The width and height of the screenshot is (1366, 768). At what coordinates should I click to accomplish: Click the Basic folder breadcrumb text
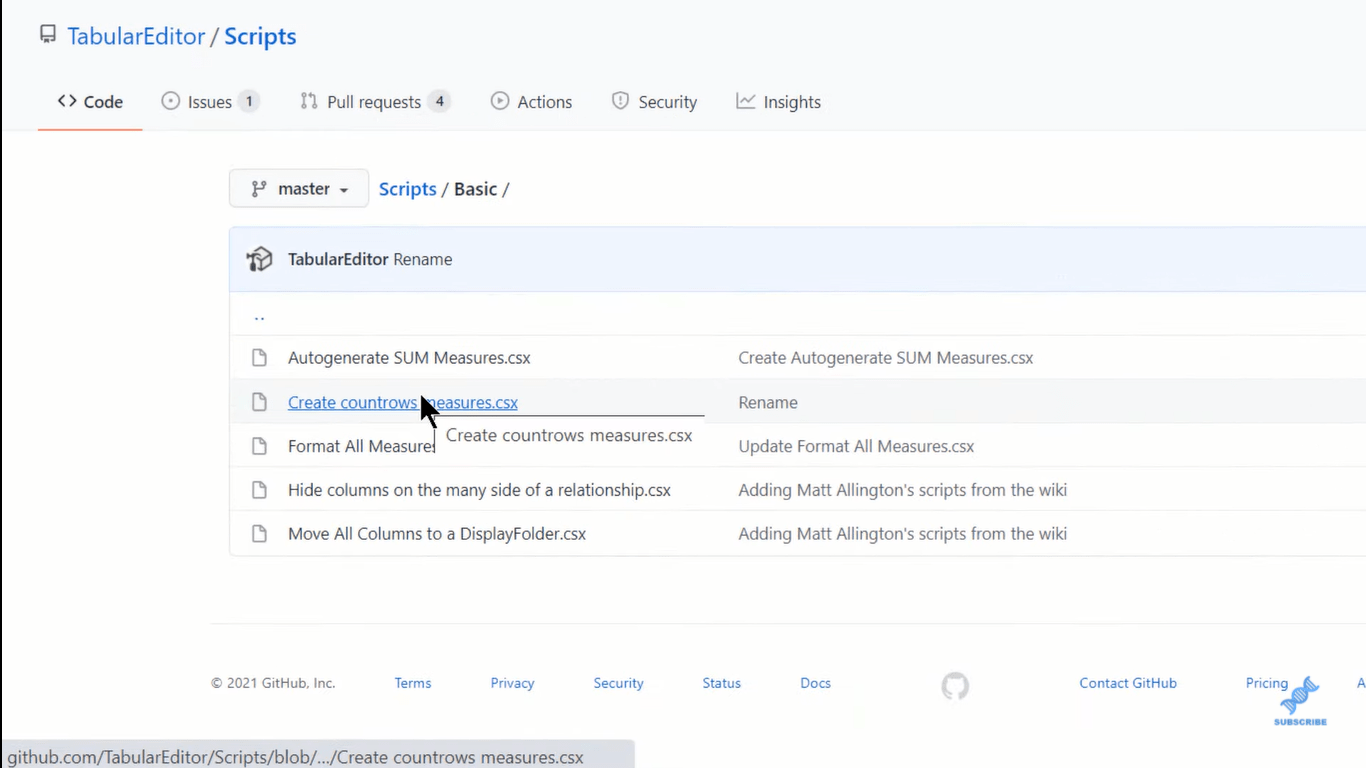pyautogui.click(x=475, y=189)
